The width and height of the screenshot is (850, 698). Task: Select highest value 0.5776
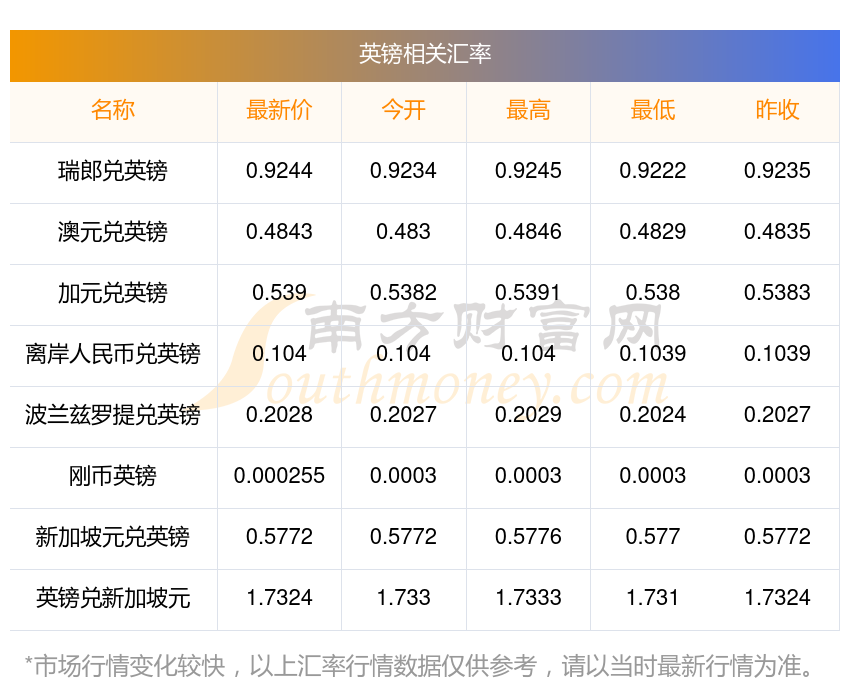click(528, 537)
